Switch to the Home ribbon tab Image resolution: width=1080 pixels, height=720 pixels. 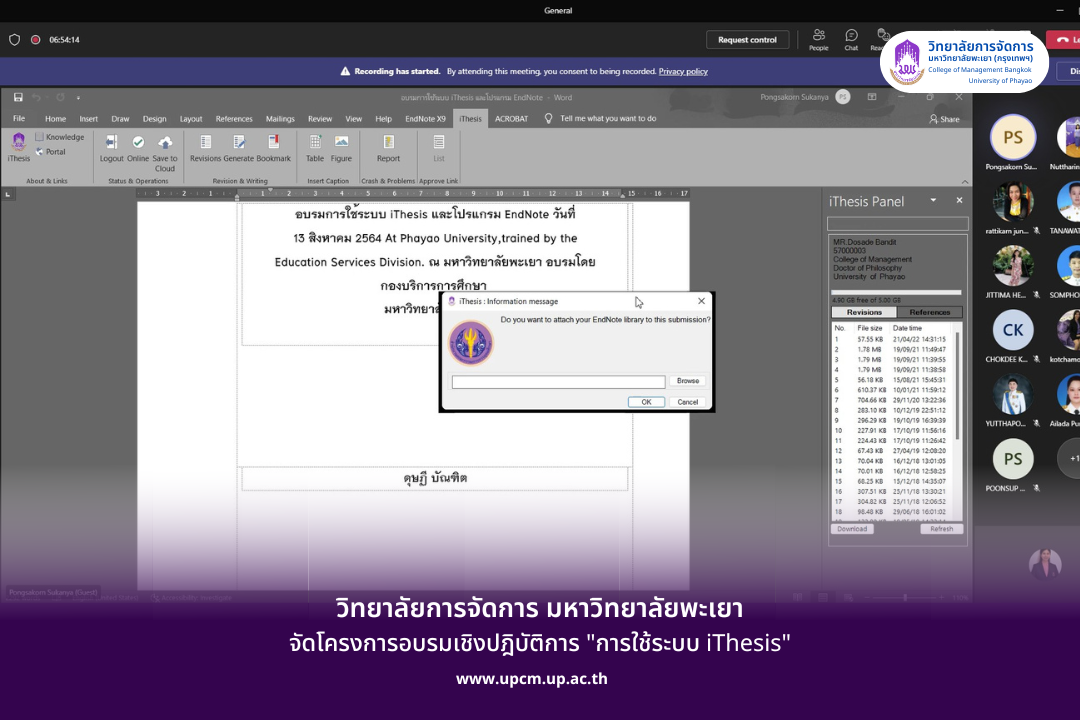(56, 119)
